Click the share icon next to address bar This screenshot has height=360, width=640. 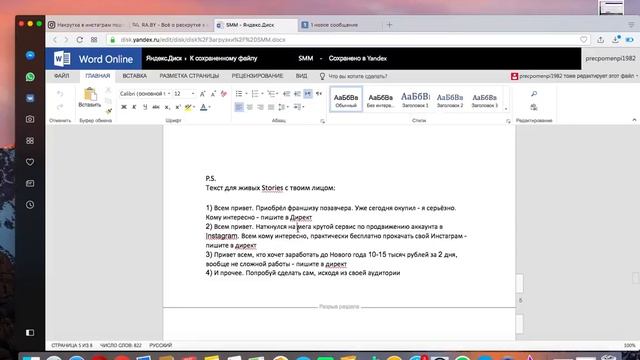pyautogui.click(x=600, y=40)
